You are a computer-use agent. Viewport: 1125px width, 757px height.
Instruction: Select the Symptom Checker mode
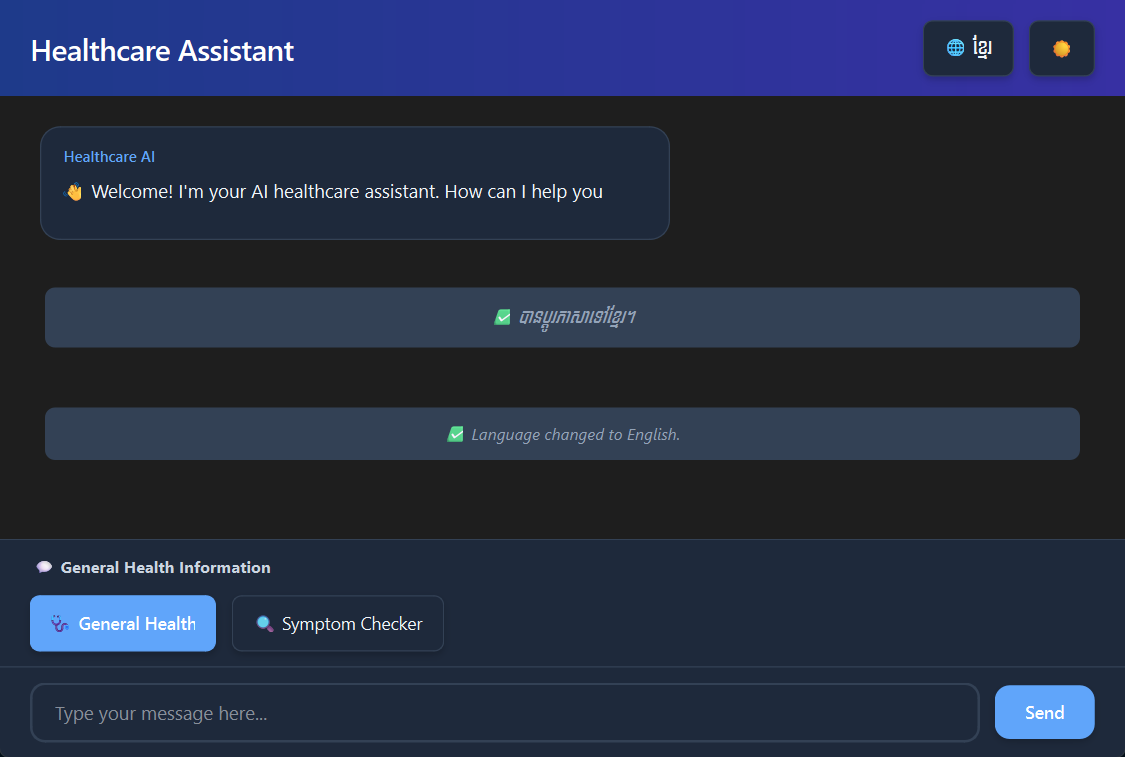pyautogui.click(x=338, y=623)
